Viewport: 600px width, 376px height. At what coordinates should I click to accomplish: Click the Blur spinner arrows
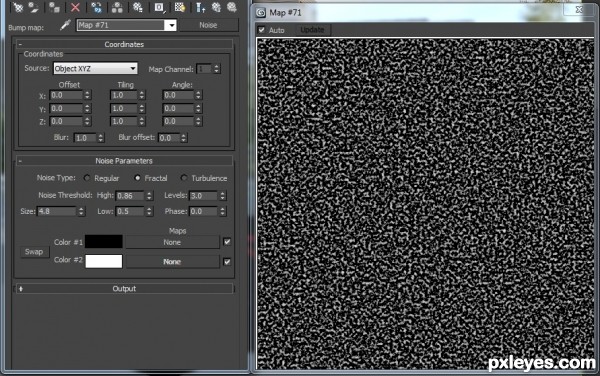pos(101,138)
